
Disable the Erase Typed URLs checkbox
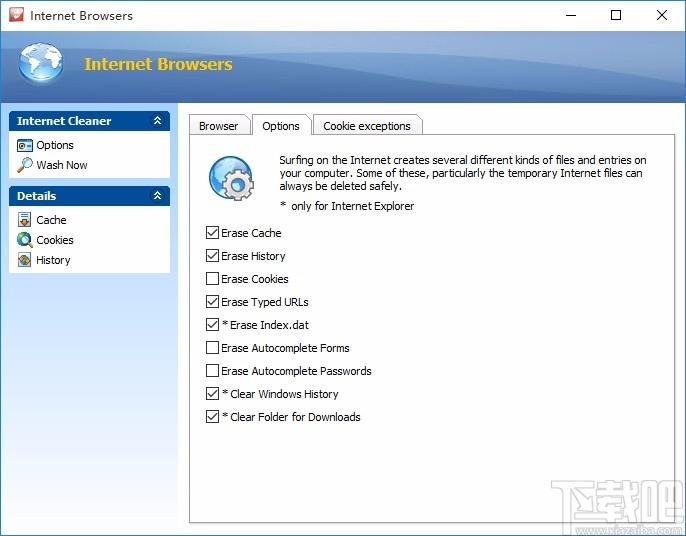(212, 301)
